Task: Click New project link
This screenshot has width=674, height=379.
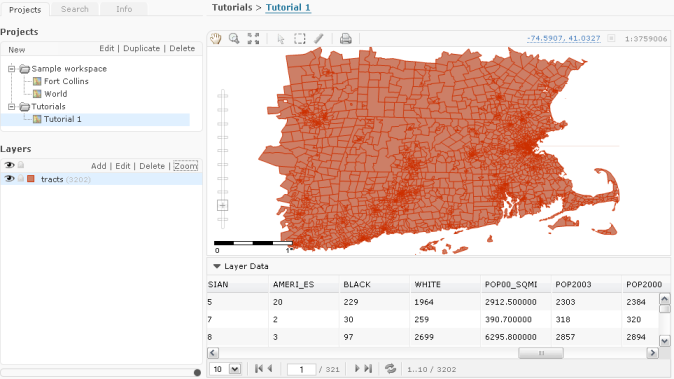Action: pyautogui.click(x=17, y=49)
